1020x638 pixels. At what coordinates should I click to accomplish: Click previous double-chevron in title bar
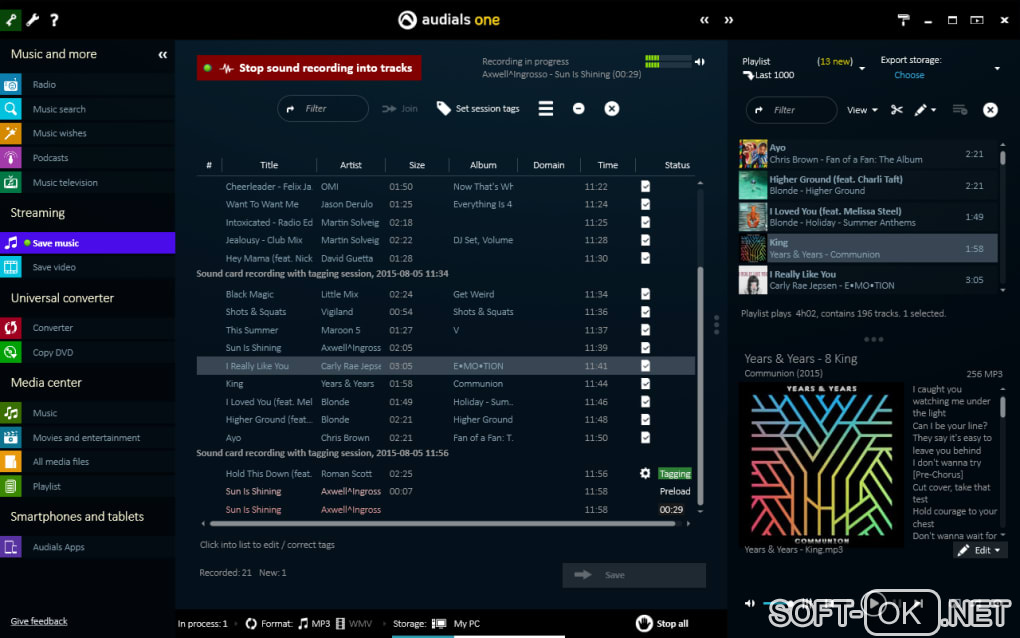pyautogui.click(x=705, y=20)
